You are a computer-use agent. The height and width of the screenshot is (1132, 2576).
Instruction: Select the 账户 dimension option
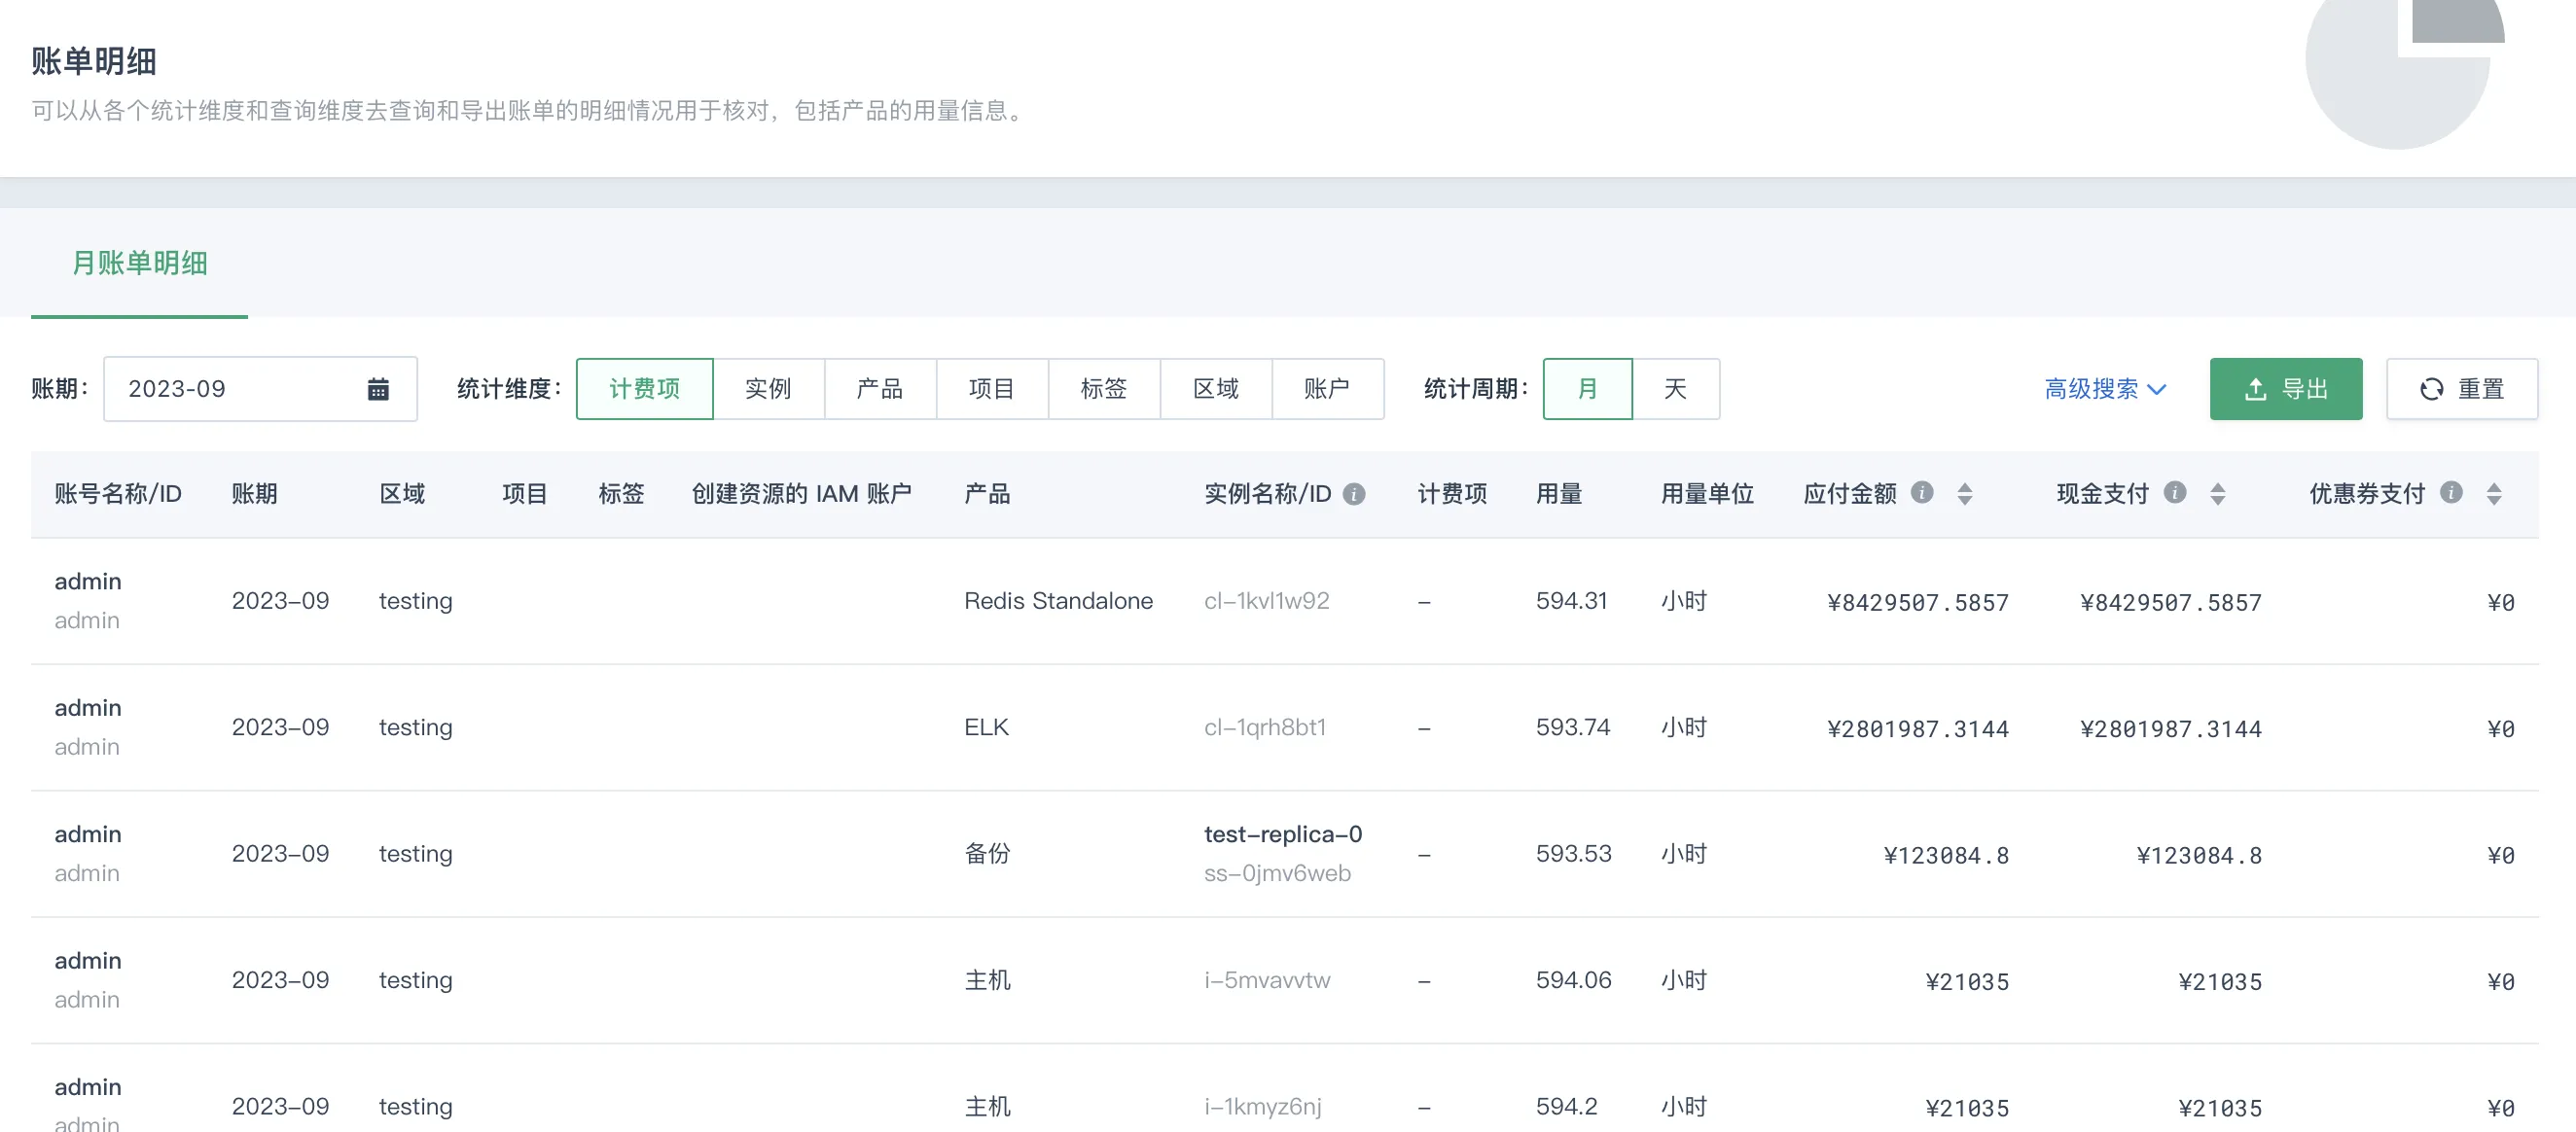point(1328,388)
